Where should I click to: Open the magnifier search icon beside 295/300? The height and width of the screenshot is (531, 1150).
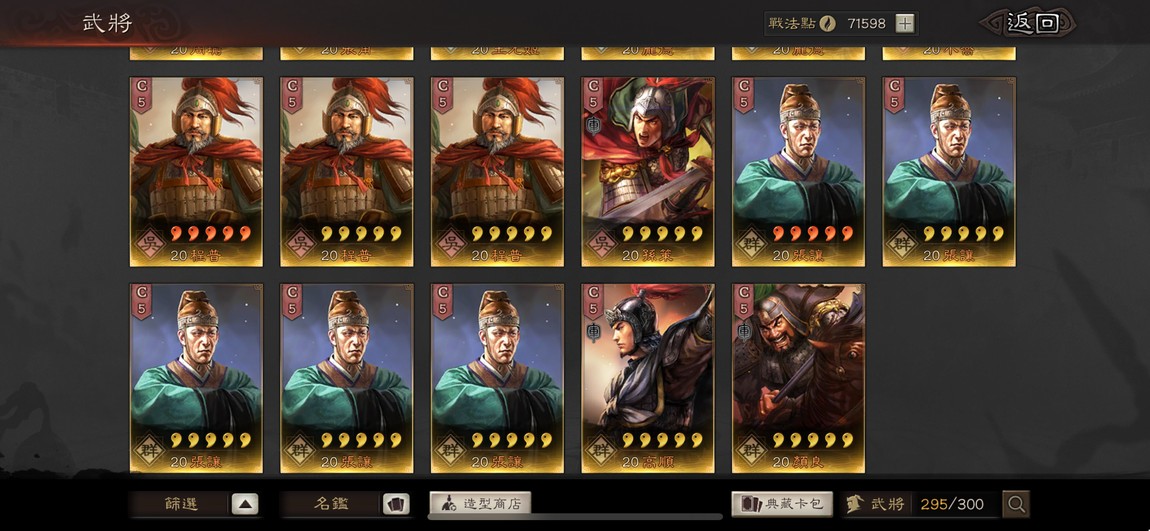click(x=1016, y=504)
